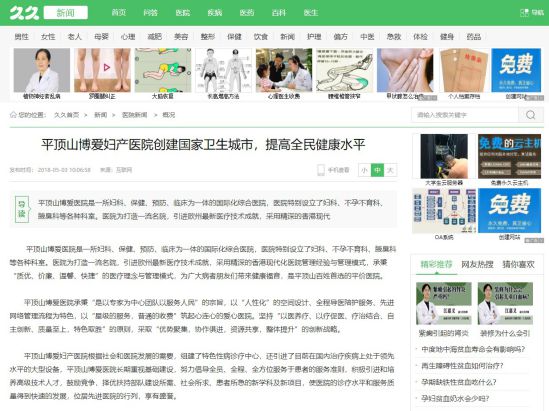549x411 pixels.
Task: Open the 免费的云主机 ad thumbnail
Action: [x=509, y=156]
